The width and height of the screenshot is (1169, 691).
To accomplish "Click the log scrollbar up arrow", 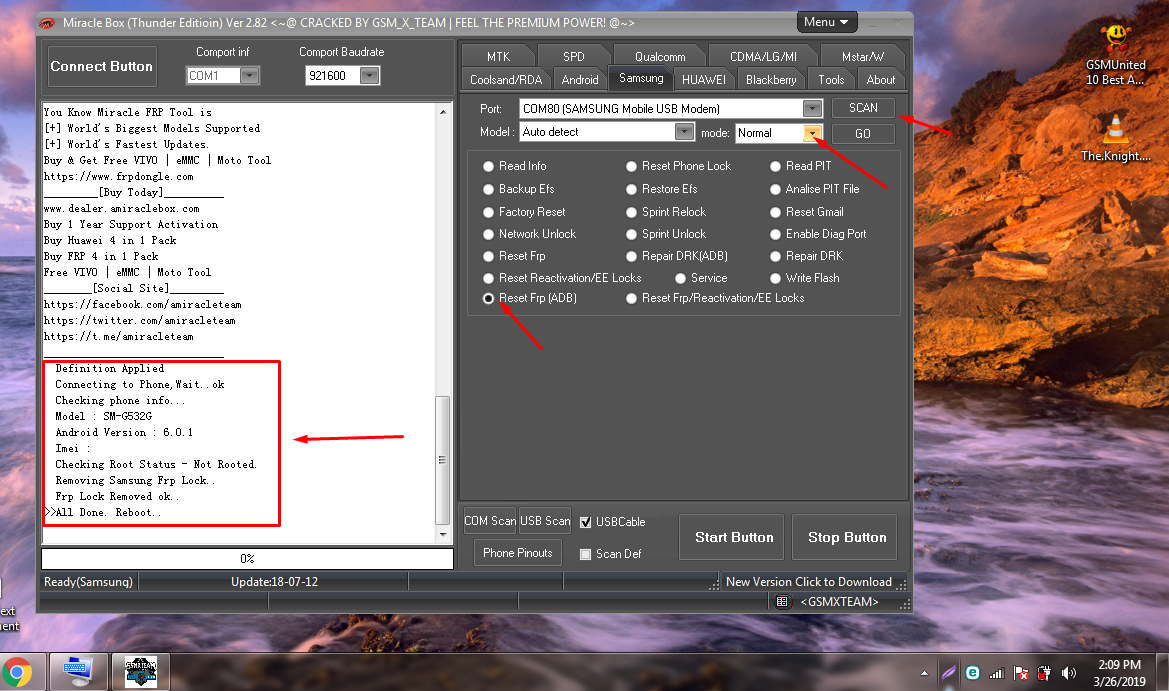I will click(x=442, y=112).
